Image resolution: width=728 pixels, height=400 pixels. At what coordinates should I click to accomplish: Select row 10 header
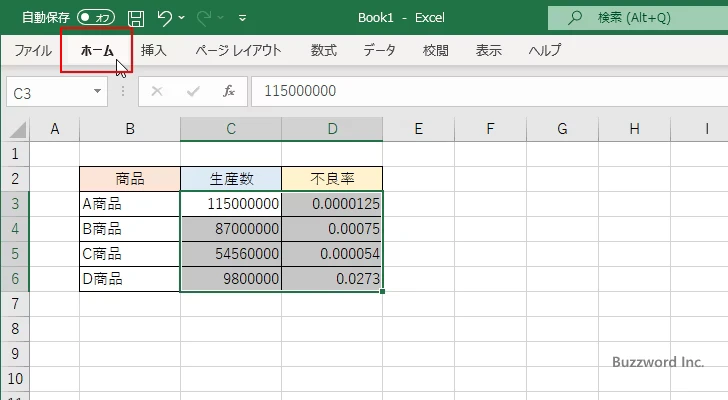(x=15, y=379)
